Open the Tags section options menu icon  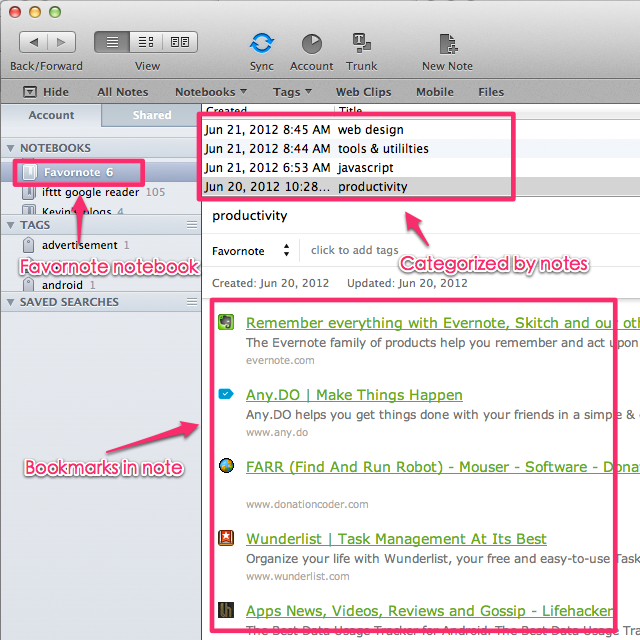[x=192, y=225]
